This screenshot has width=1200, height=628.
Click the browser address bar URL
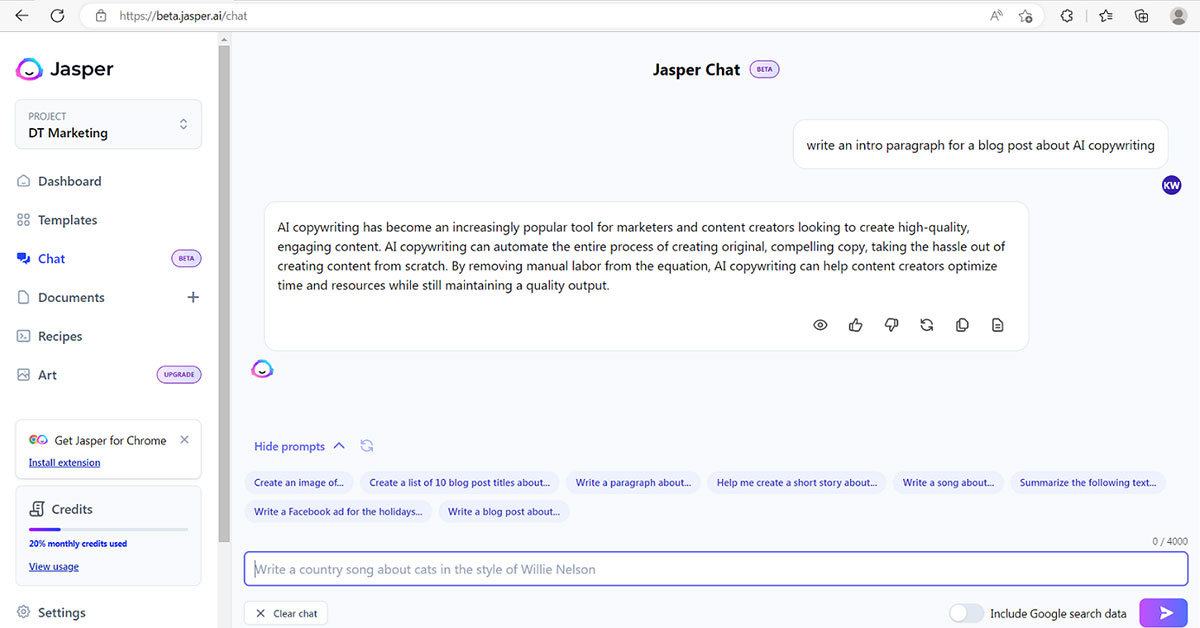pos(182,16)
